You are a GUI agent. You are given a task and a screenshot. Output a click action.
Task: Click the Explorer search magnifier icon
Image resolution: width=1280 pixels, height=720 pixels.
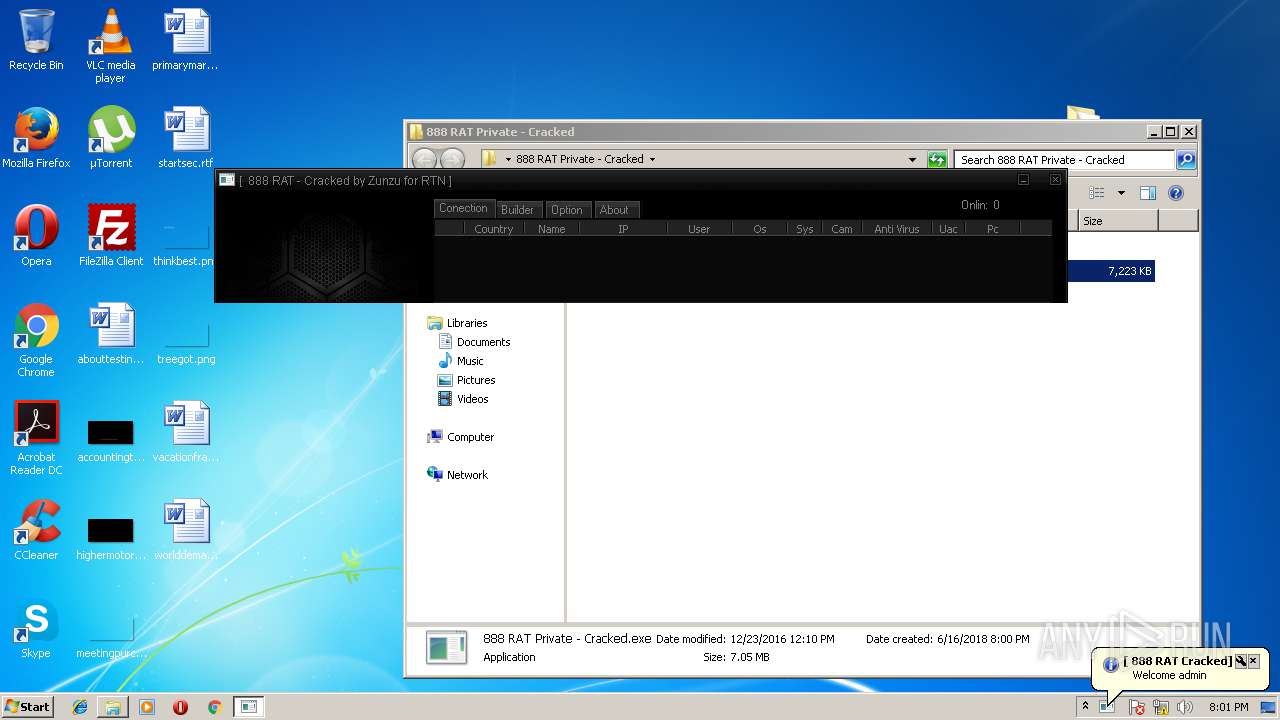click(x=1185, y=160)
